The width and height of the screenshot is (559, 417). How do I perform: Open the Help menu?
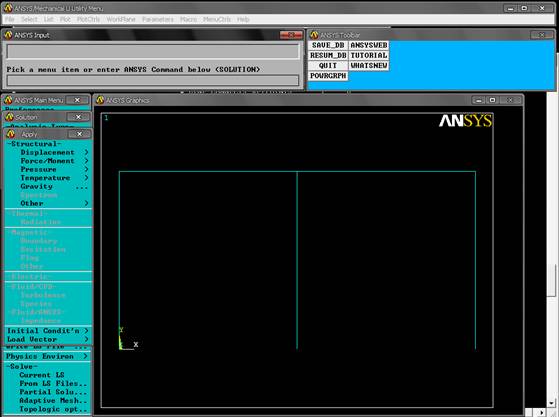(x=243, y=19)
